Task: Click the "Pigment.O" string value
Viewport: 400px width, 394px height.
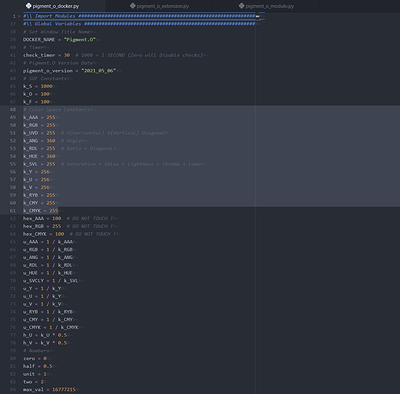Action: [80, 39]
